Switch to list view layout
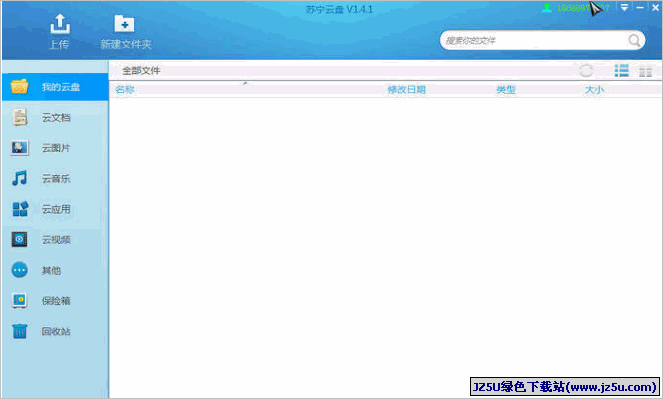 click(621, 71)
